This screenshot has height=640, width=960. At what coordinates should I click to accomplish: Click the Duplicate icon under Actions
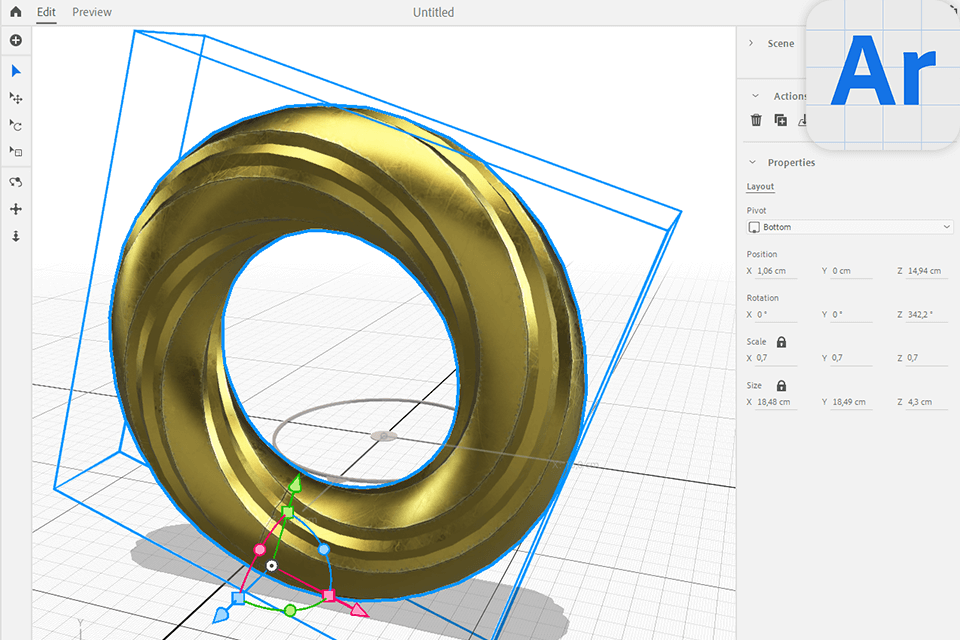click(781, 120)
